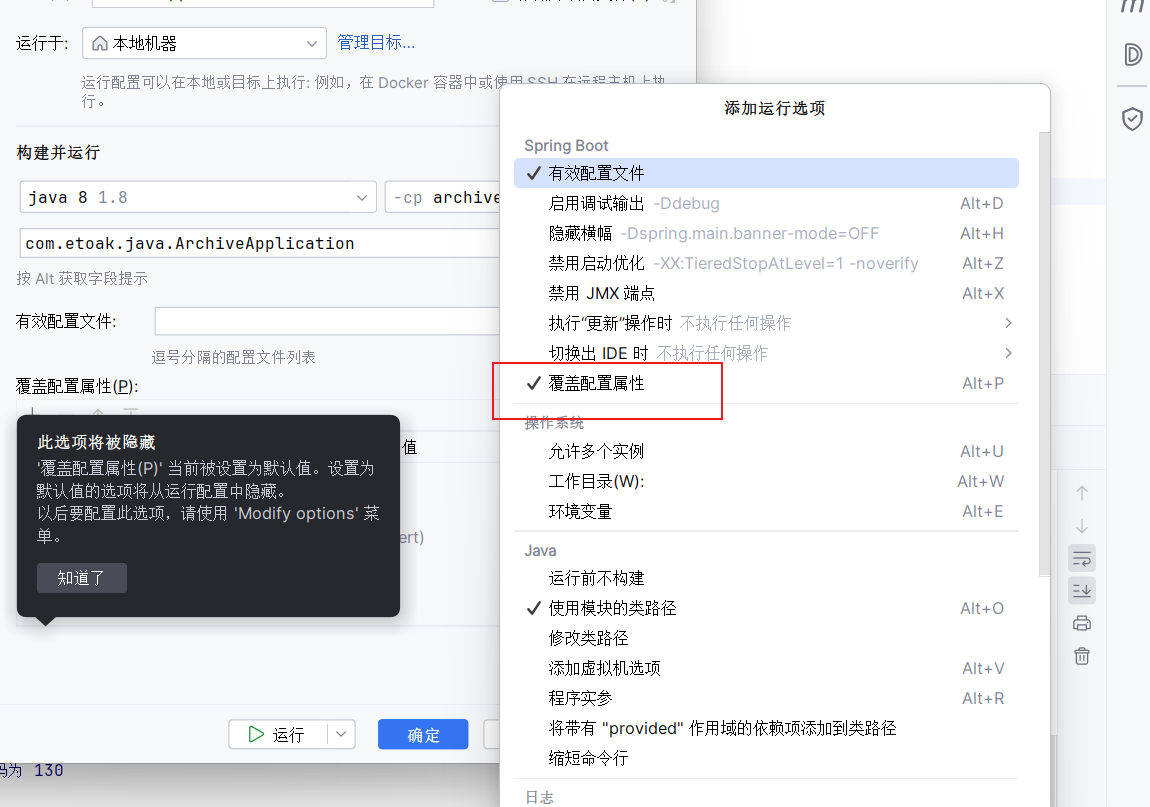Enable 隐藏横幅 option
The height and width of the screenshot is (807, 1150).
coord(766,233)
